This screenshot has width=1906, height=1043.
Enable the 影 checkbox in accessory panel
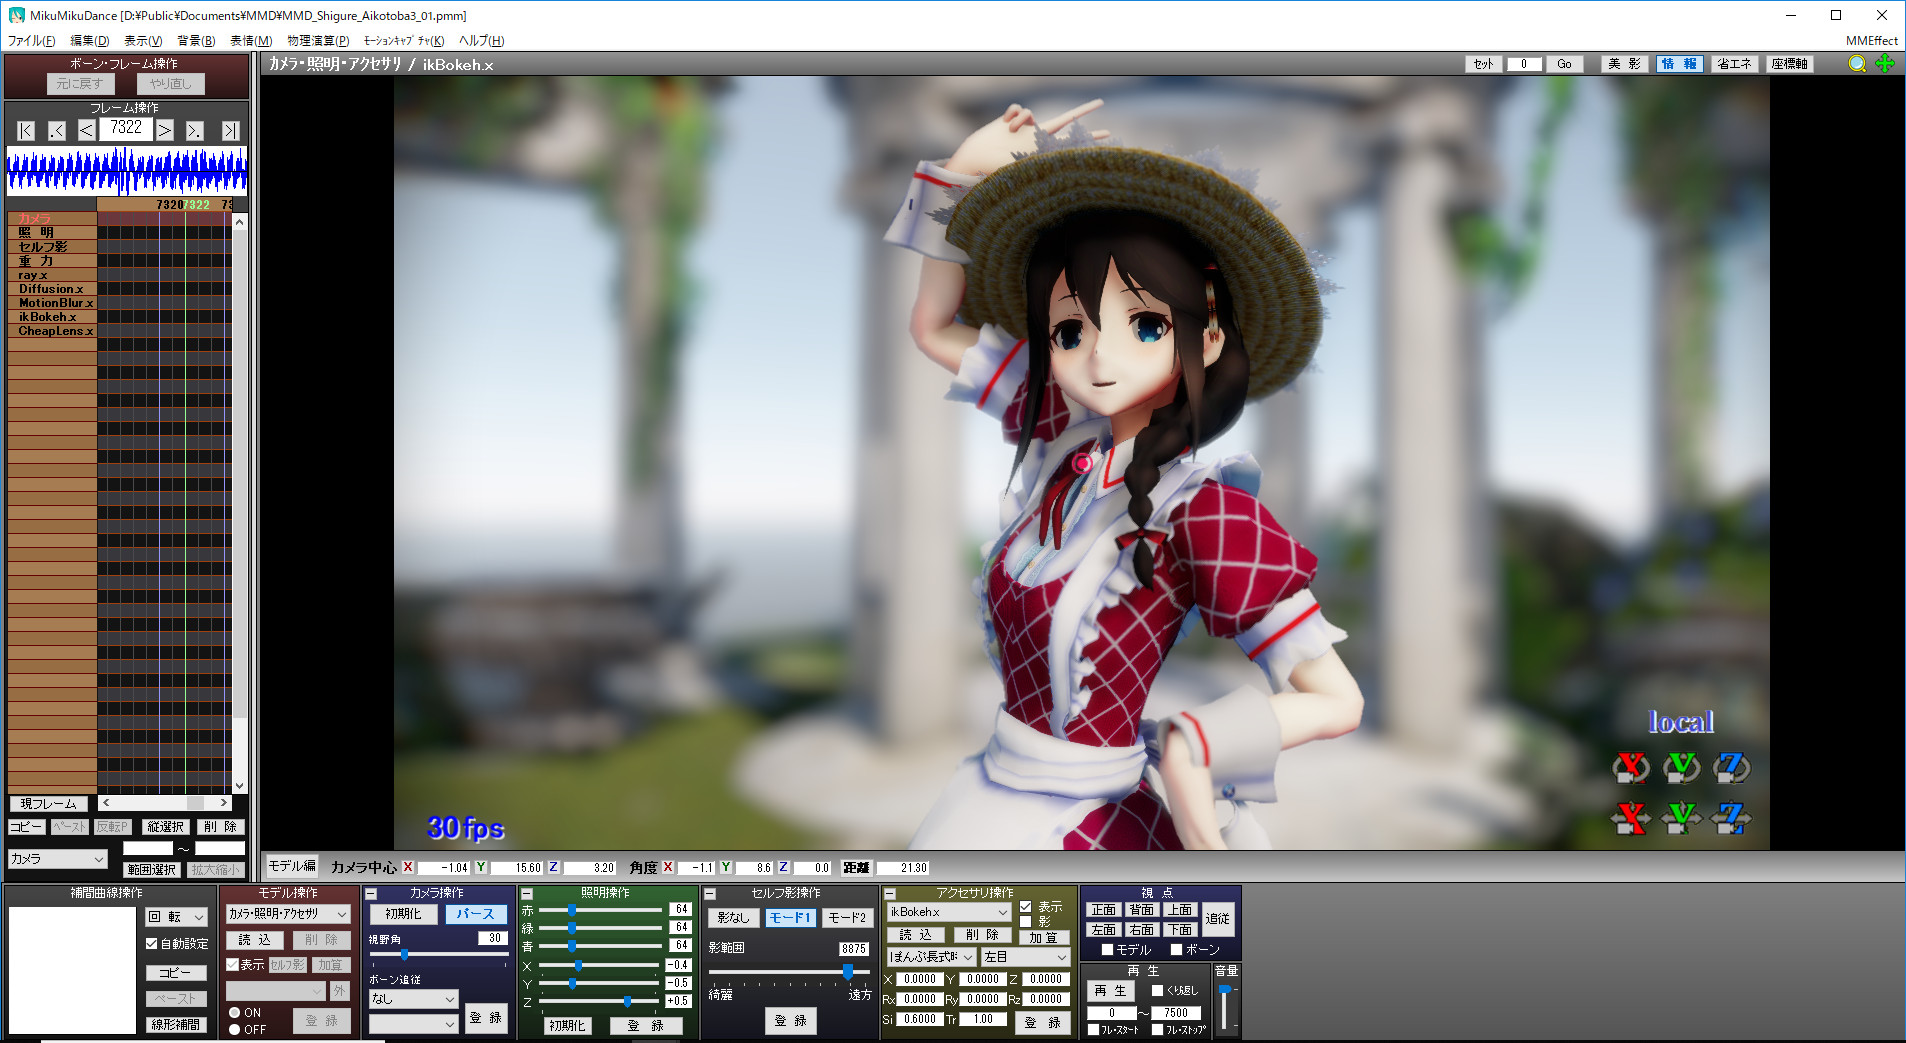(1026, 921)
